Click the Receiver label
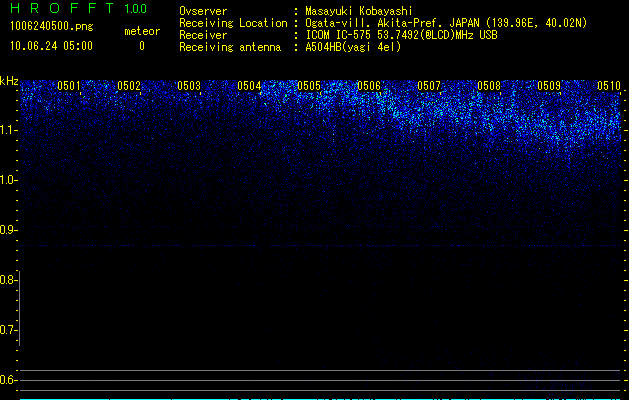629x400 pixels. 203,35
